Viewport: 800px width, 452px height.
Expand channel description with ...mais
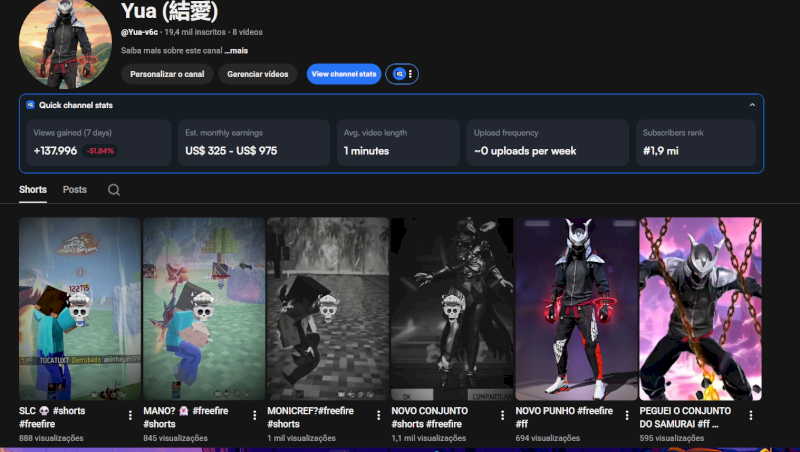pyautogui.click(x=236, y=51)
